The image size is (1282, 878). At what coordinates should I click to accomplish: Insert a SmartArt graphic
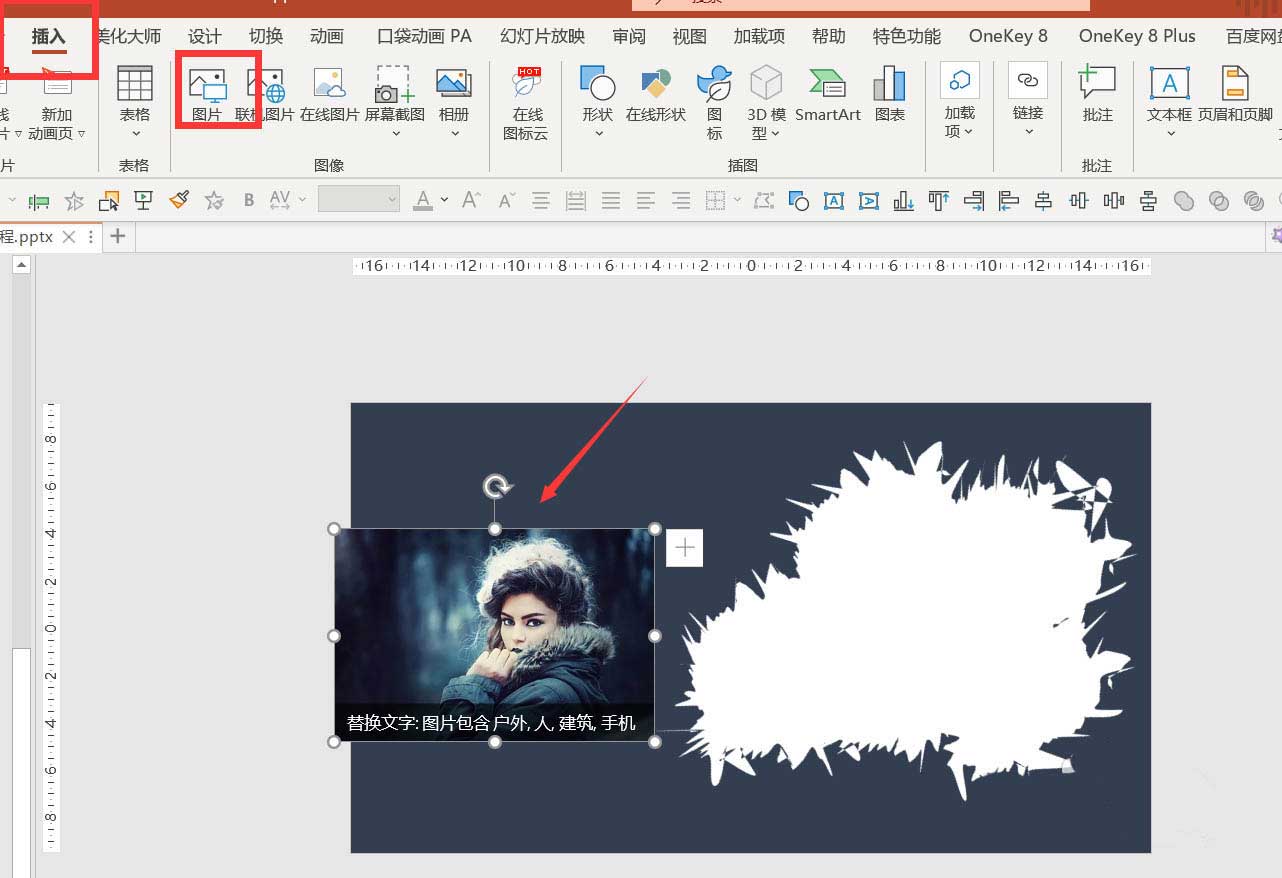(x=827, y=94)
